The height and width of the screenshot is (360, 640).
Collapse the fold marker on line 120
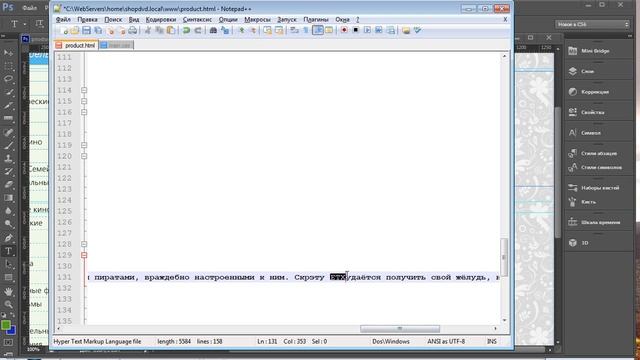click(x=84, y=156)
